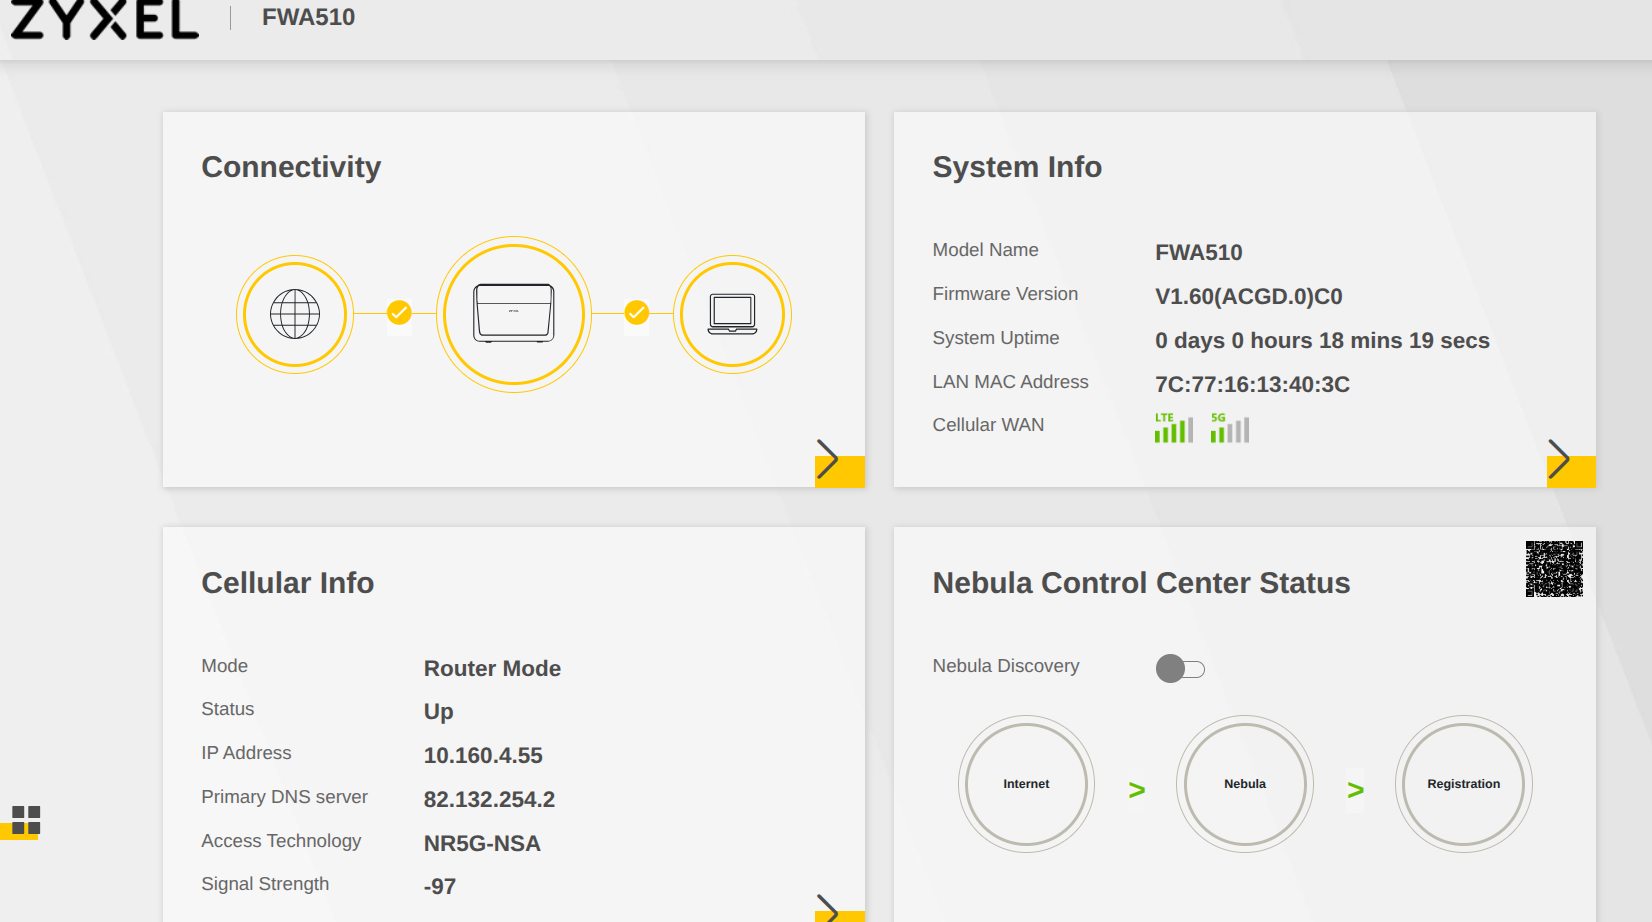Click the arrow between Nebula and Registration
This screenshot has width=1652, height=922.
click(1355, 790)
